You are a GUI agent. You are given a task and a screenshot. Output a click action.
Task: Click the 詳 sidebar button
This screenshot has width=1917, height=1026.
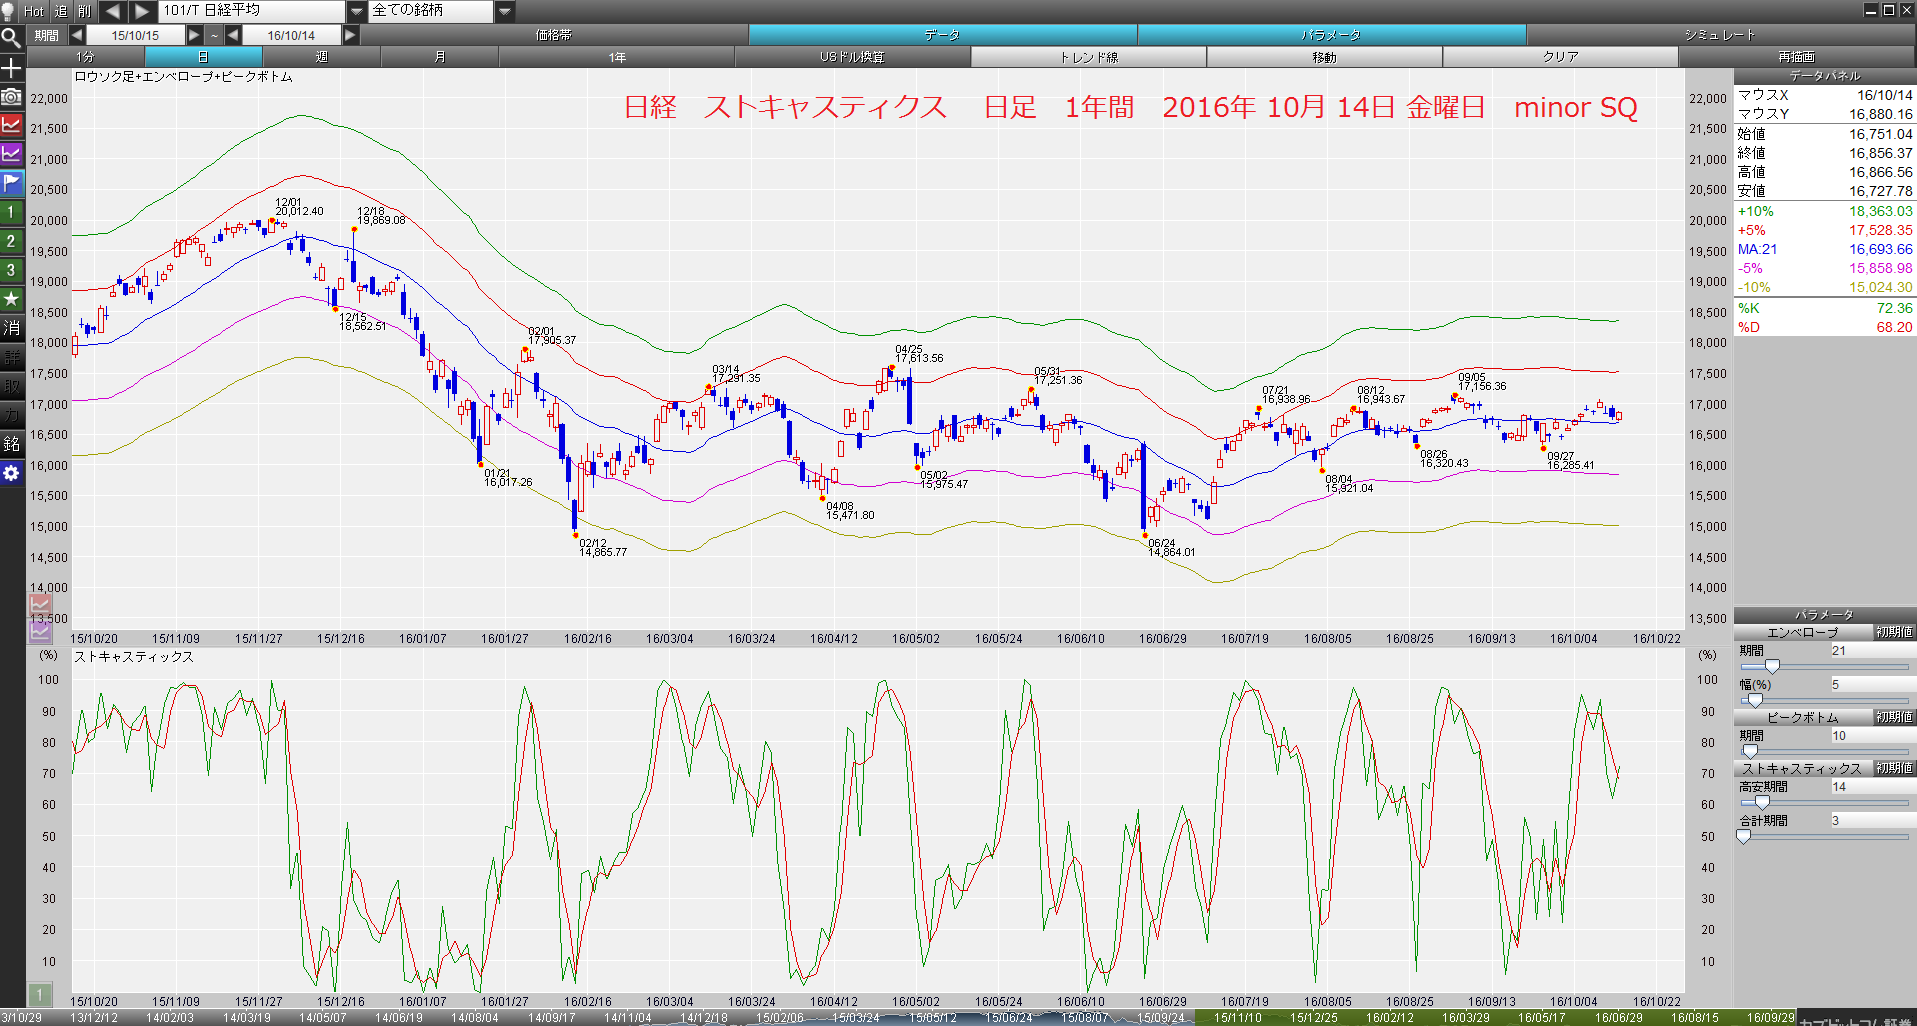click(x=11, y=357)
